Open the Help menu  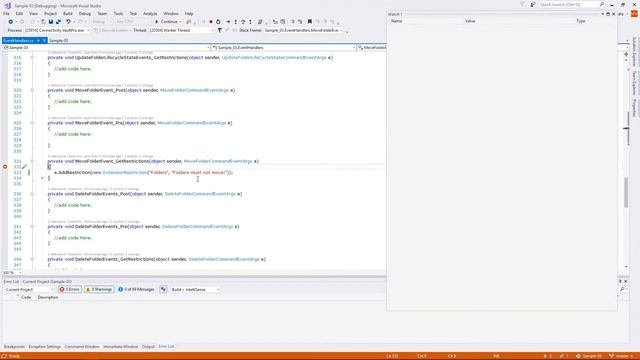pos(189,13)
